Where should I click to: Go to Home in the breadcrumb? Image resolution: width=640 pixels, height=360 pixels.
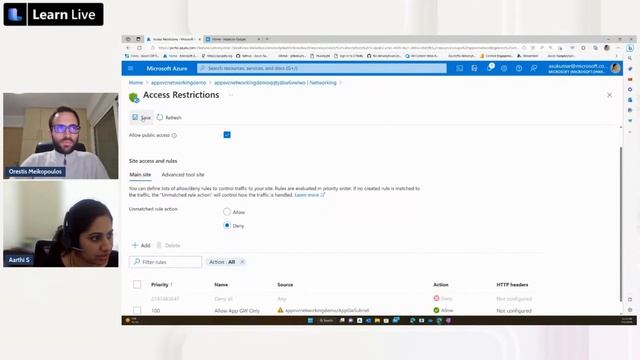point(136,82)
